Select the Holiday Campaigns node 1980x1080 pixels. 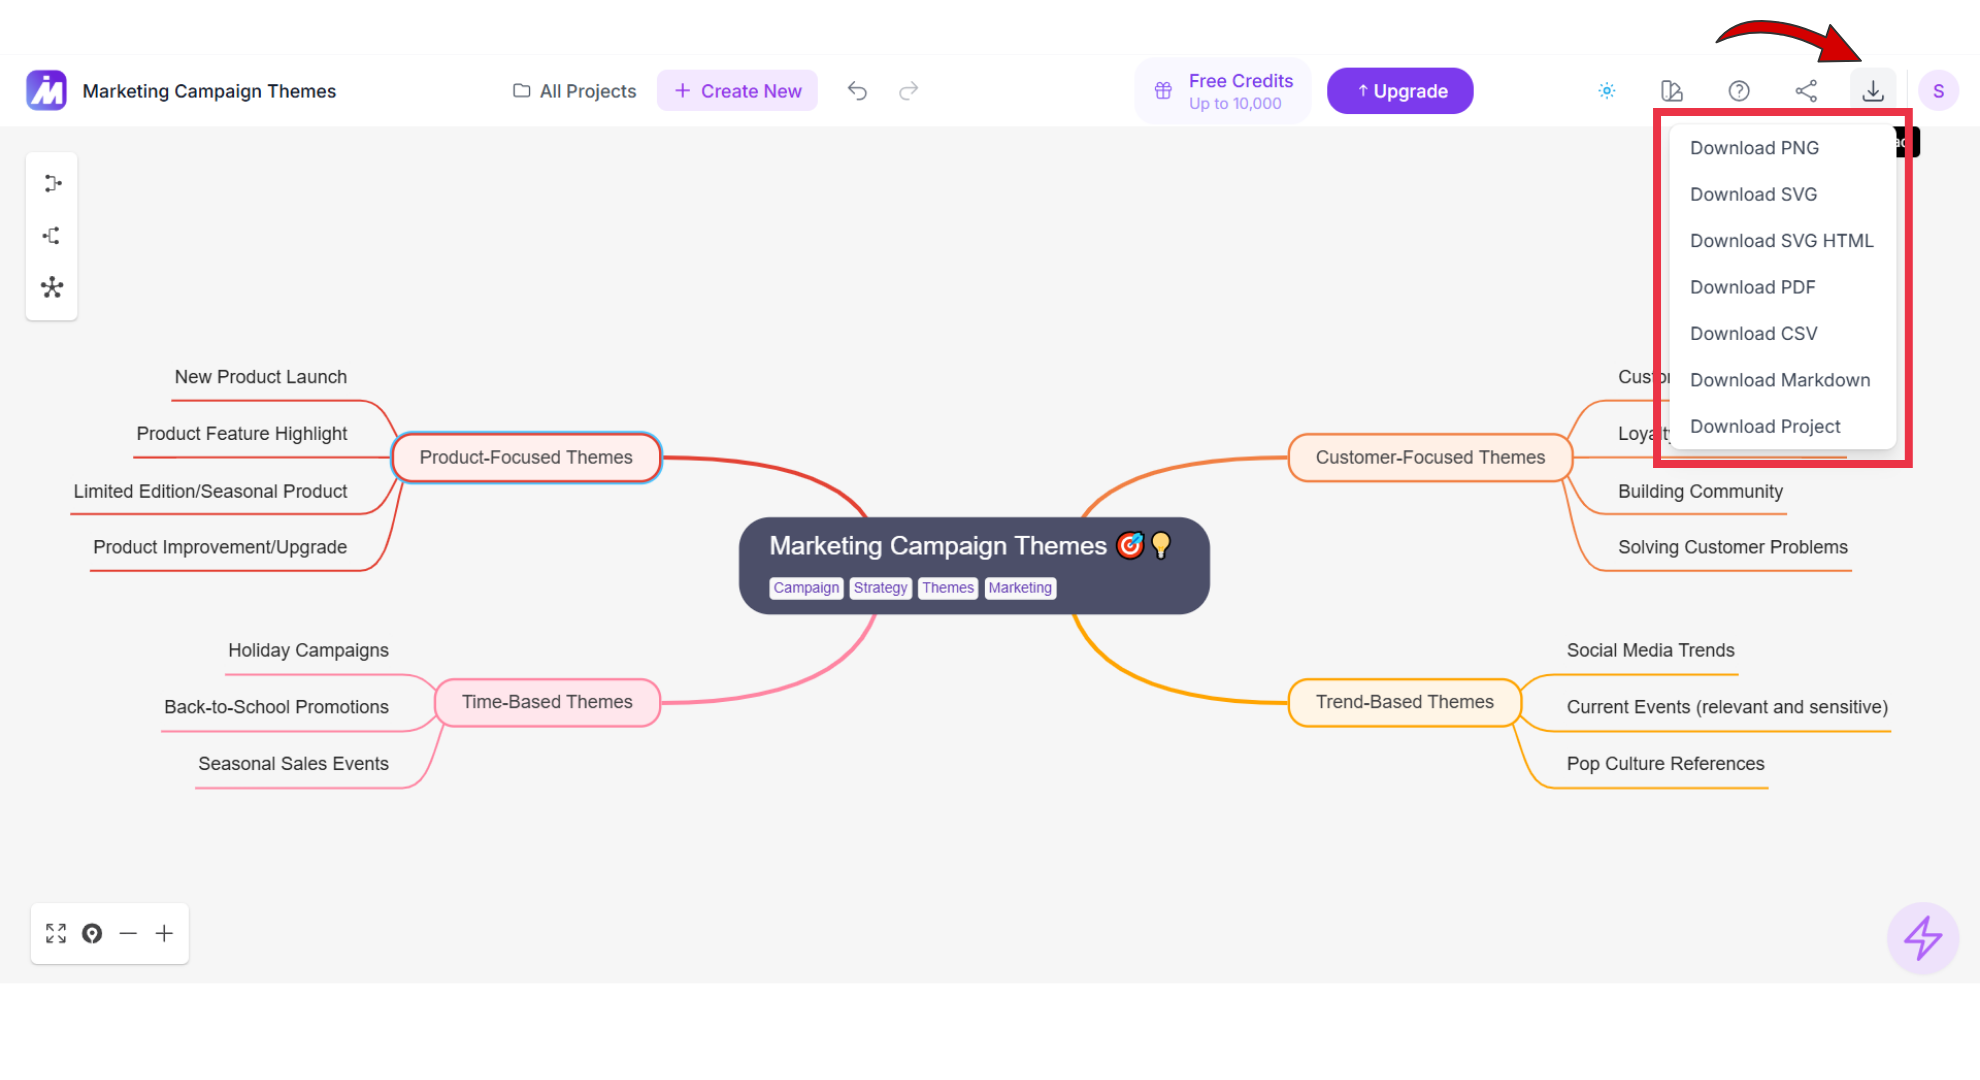(x=308, y=651)
